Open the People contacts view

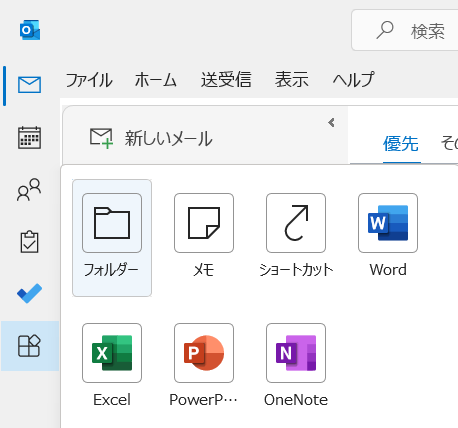(29, 190)
